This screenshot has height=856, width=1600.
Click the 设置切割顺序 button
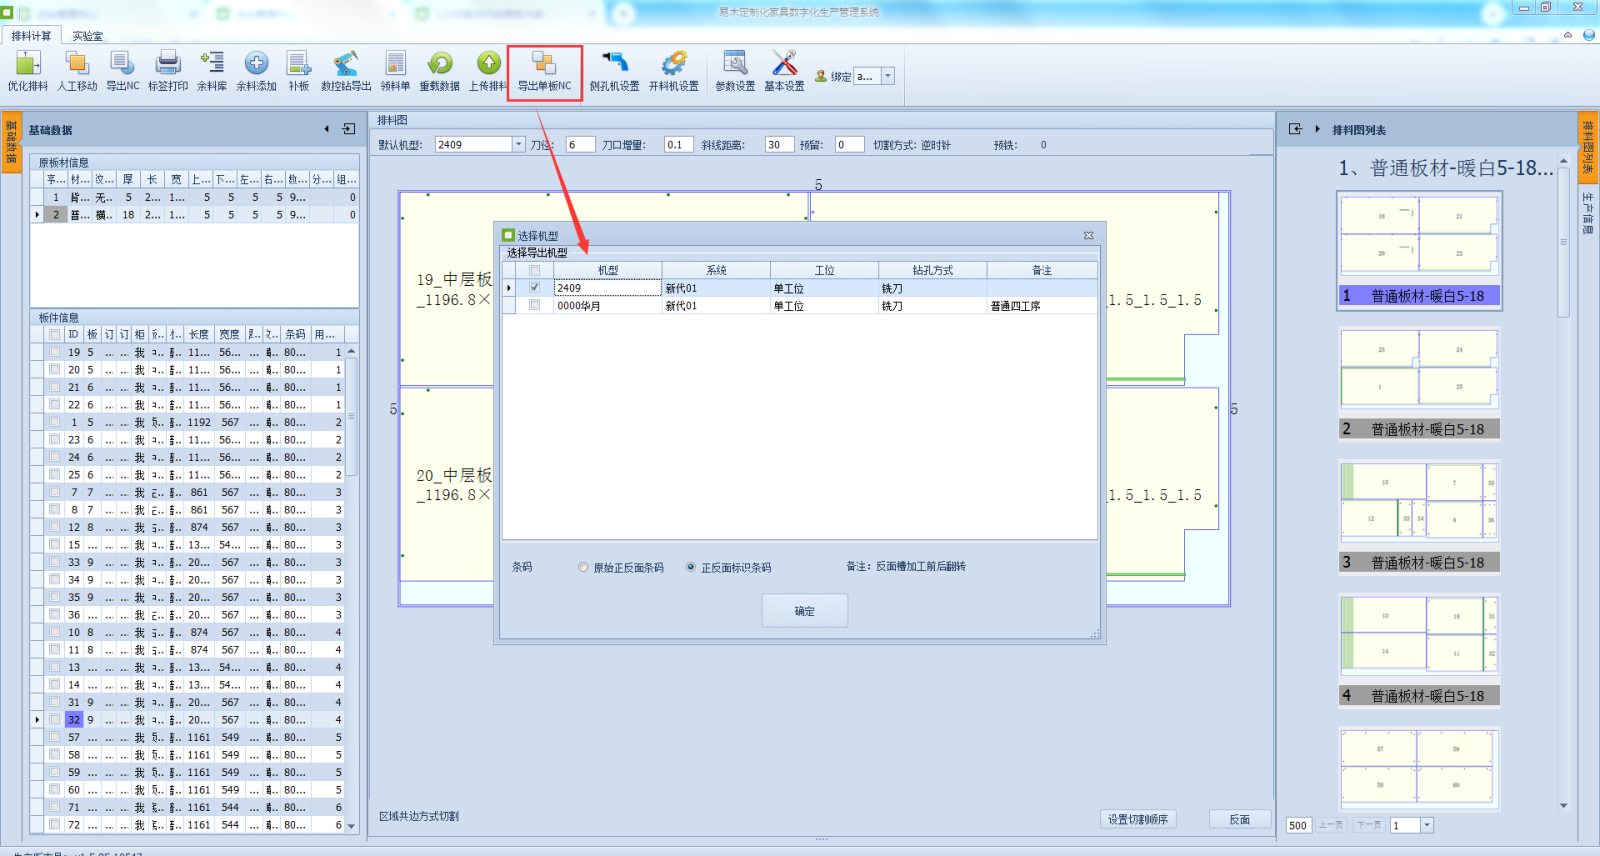(x=1137, y=819)
